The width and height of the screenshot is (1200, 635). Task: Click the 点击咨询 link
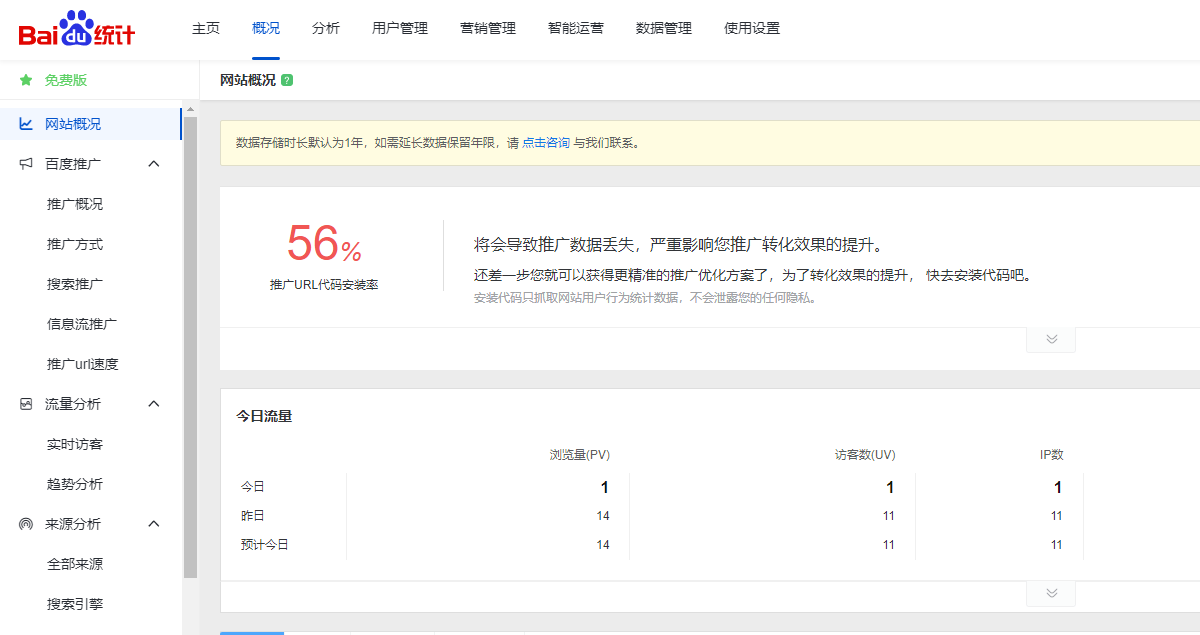tap(546, 143)
